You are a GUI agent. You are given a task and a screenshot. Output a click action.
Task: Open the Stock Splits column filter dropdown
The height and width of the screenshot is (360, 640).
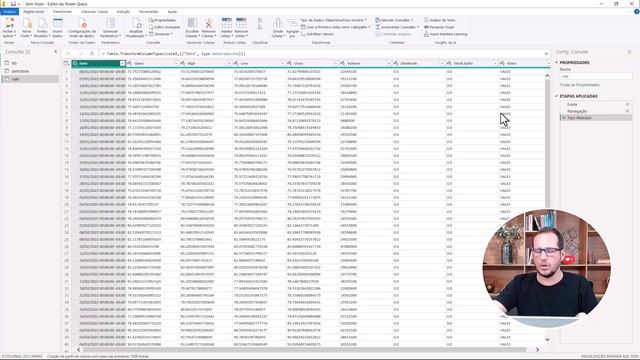coord(495,63)
